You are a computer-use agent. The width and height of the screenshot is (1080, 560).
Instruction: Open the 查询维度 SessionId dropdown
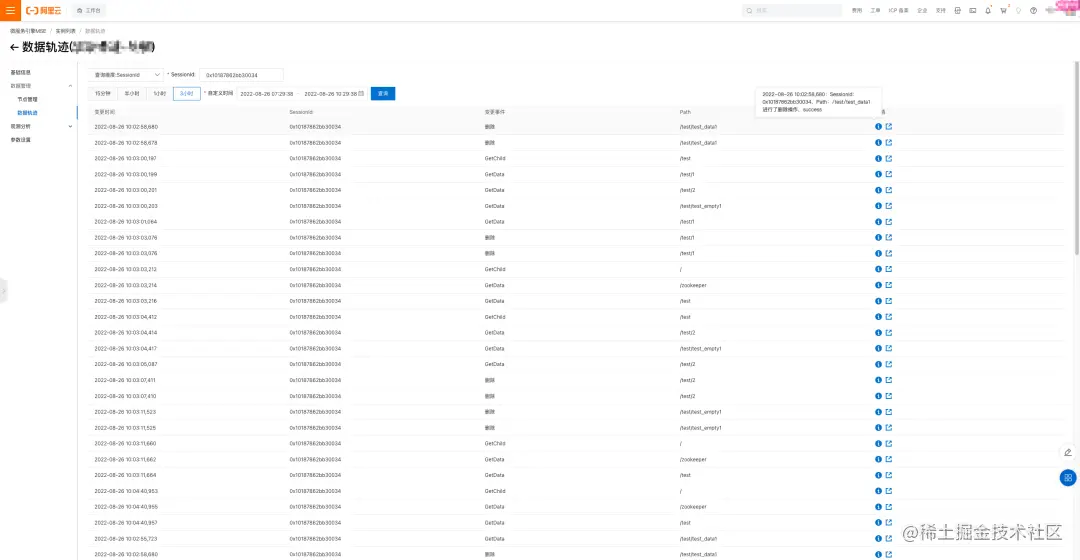tap(126, 74)
